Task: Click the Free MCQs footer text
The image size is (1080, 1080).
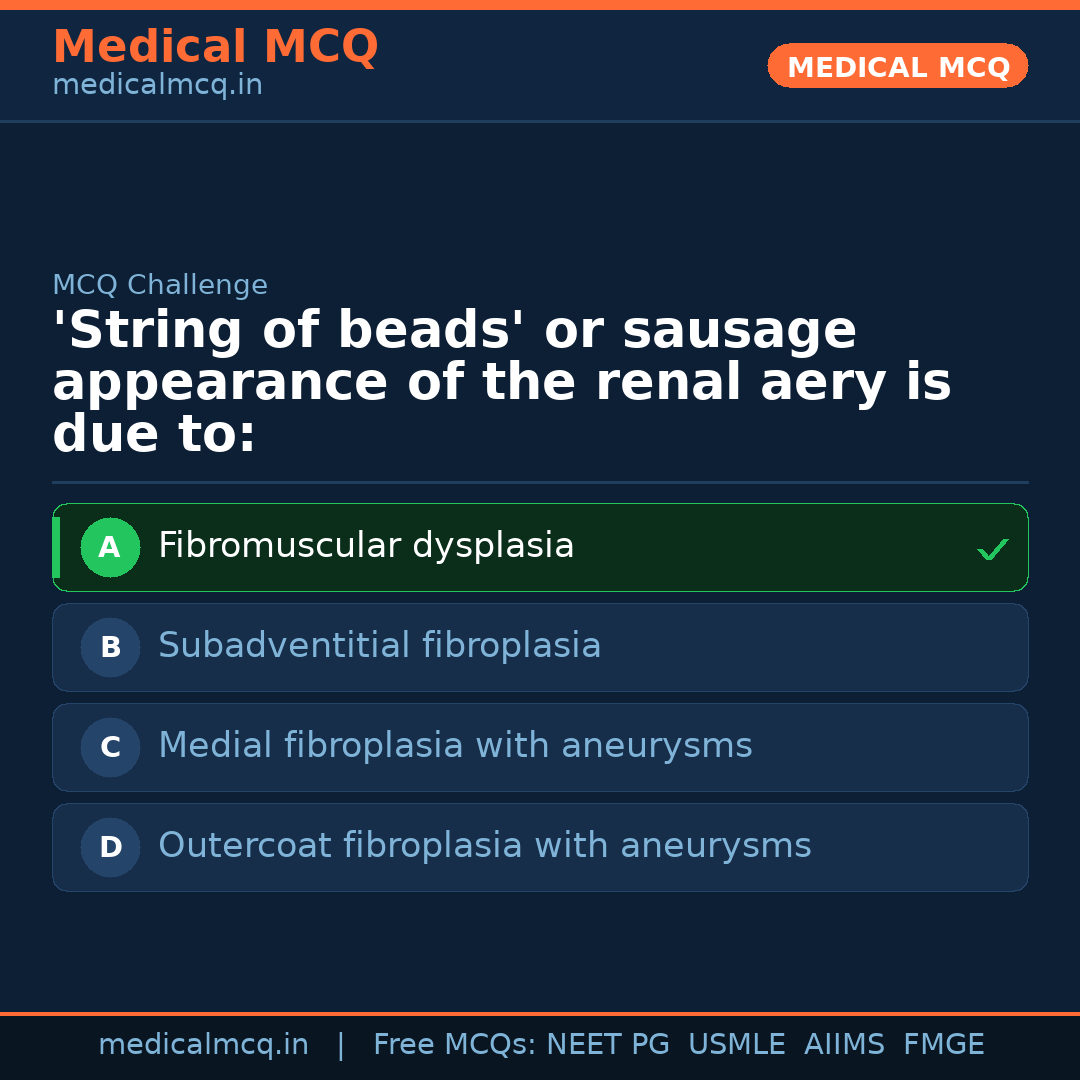Action: tap(453, 1045)
